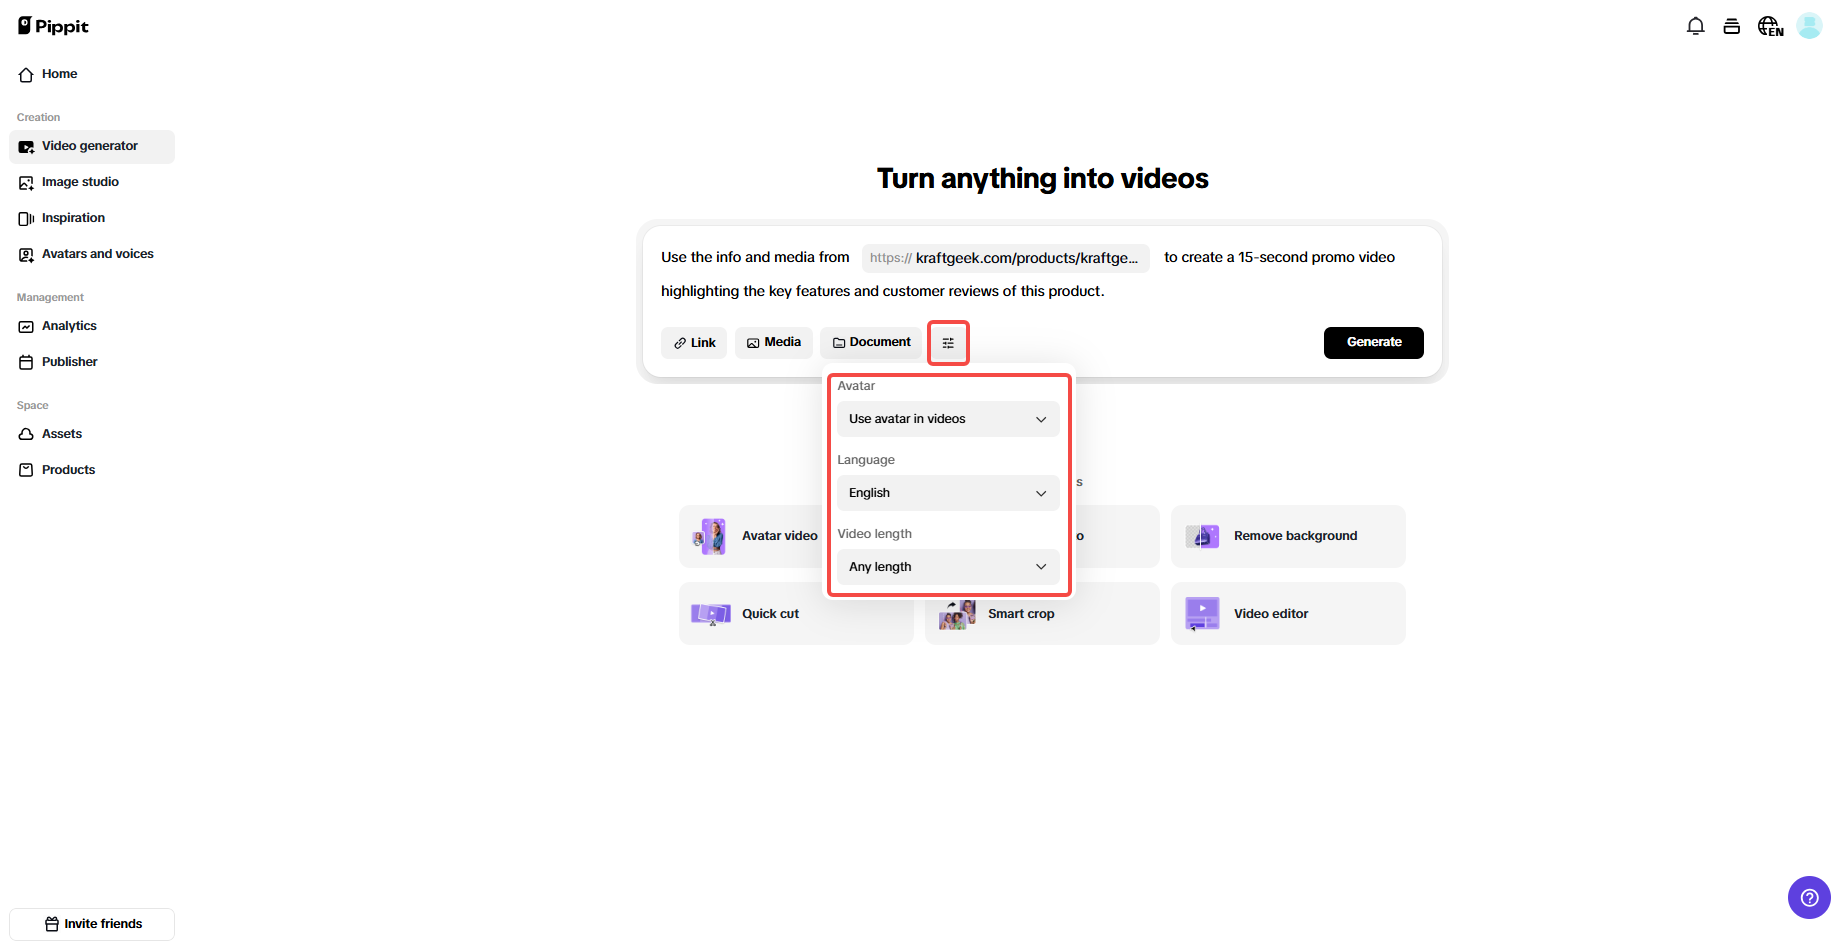1844x946 pixels.
Task: Click the Remove background icon
Action: point(1203,536)
